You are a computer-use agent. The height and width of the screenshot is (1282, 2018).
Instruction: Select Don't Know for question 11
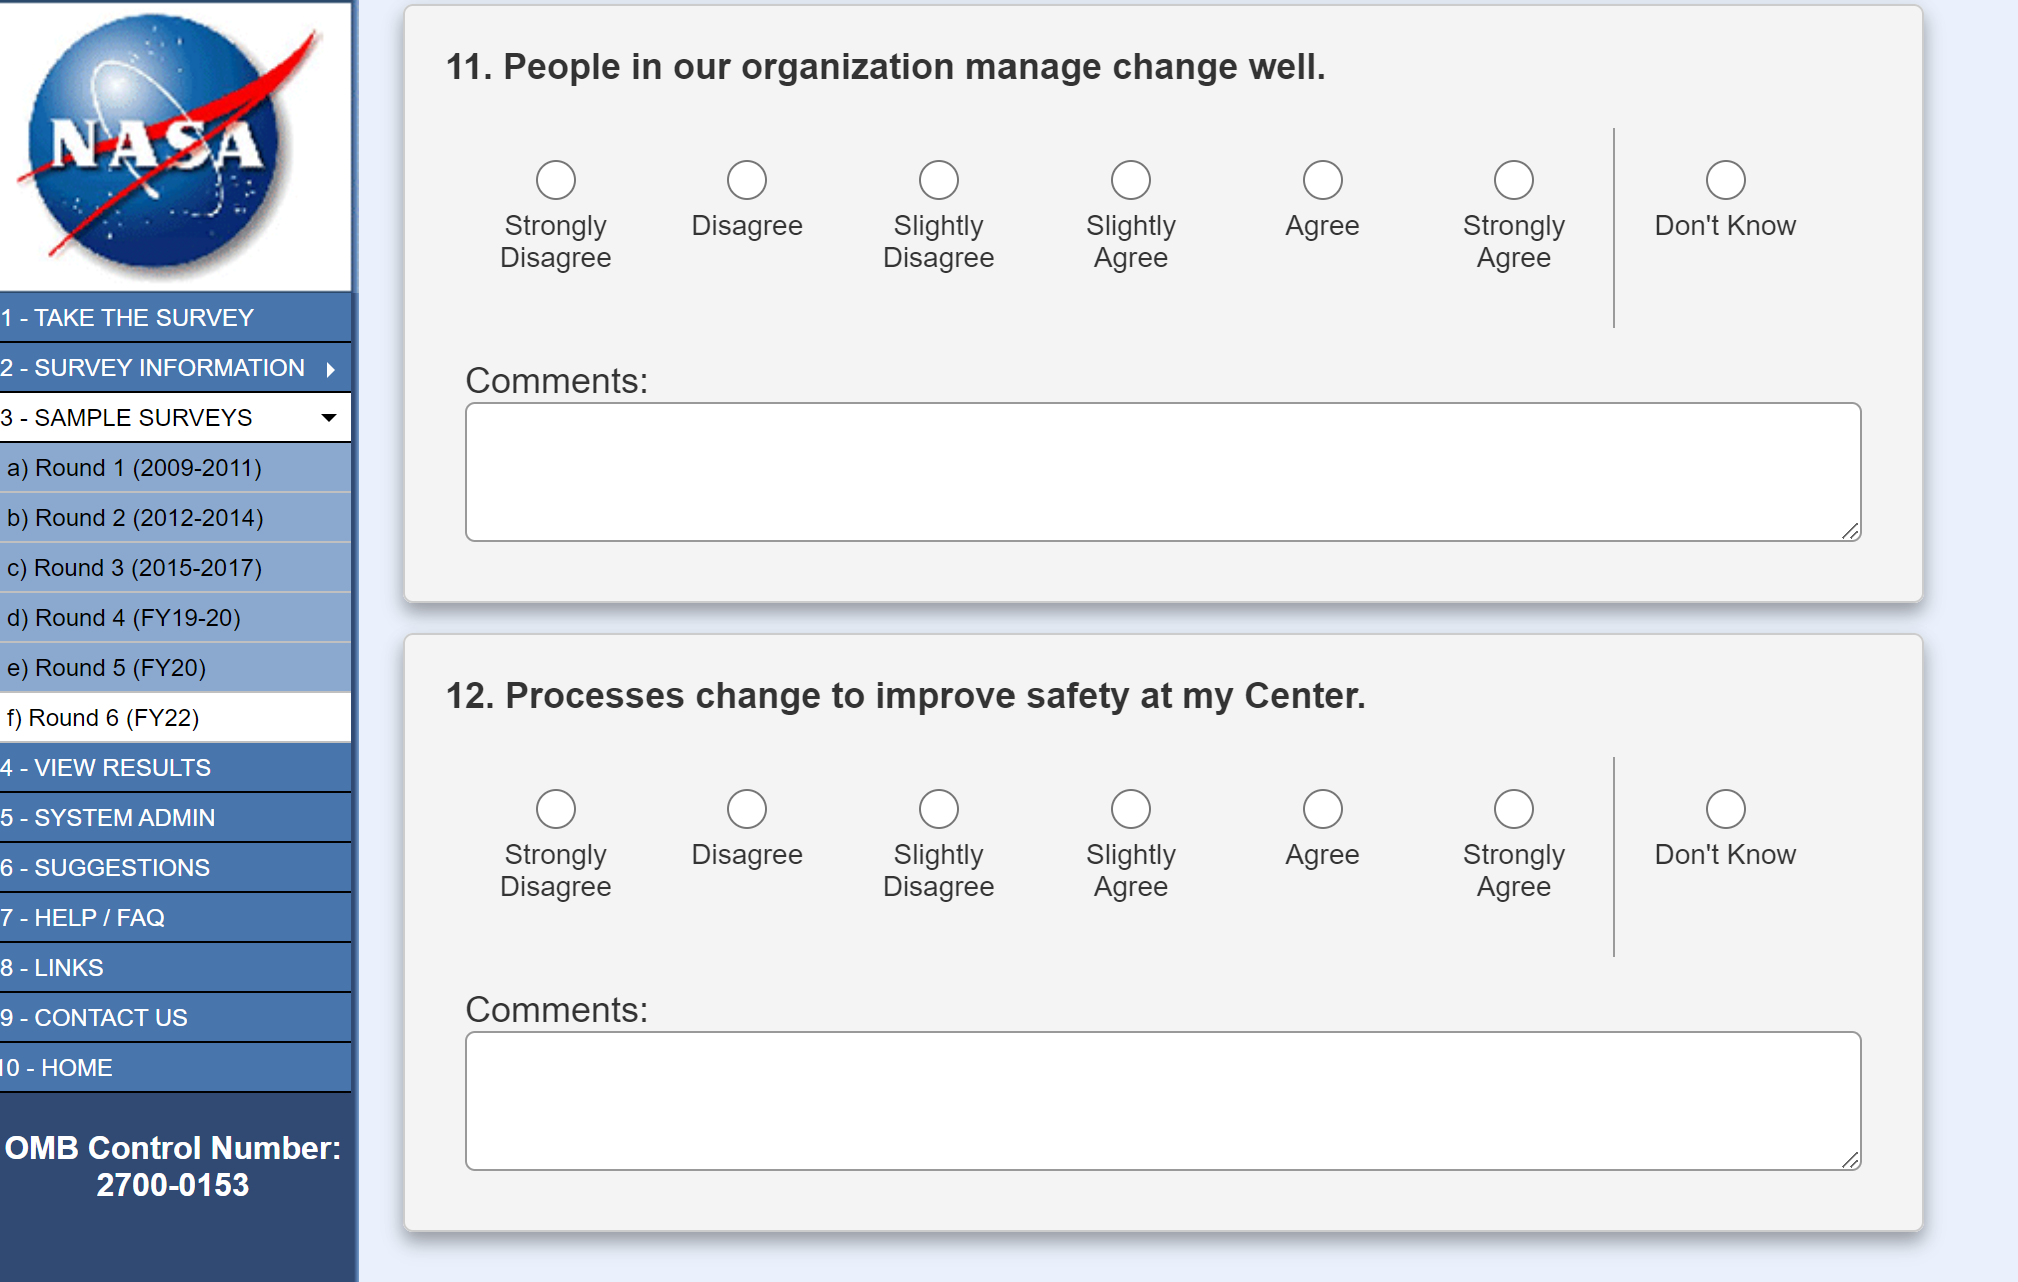coord(1725,181)
